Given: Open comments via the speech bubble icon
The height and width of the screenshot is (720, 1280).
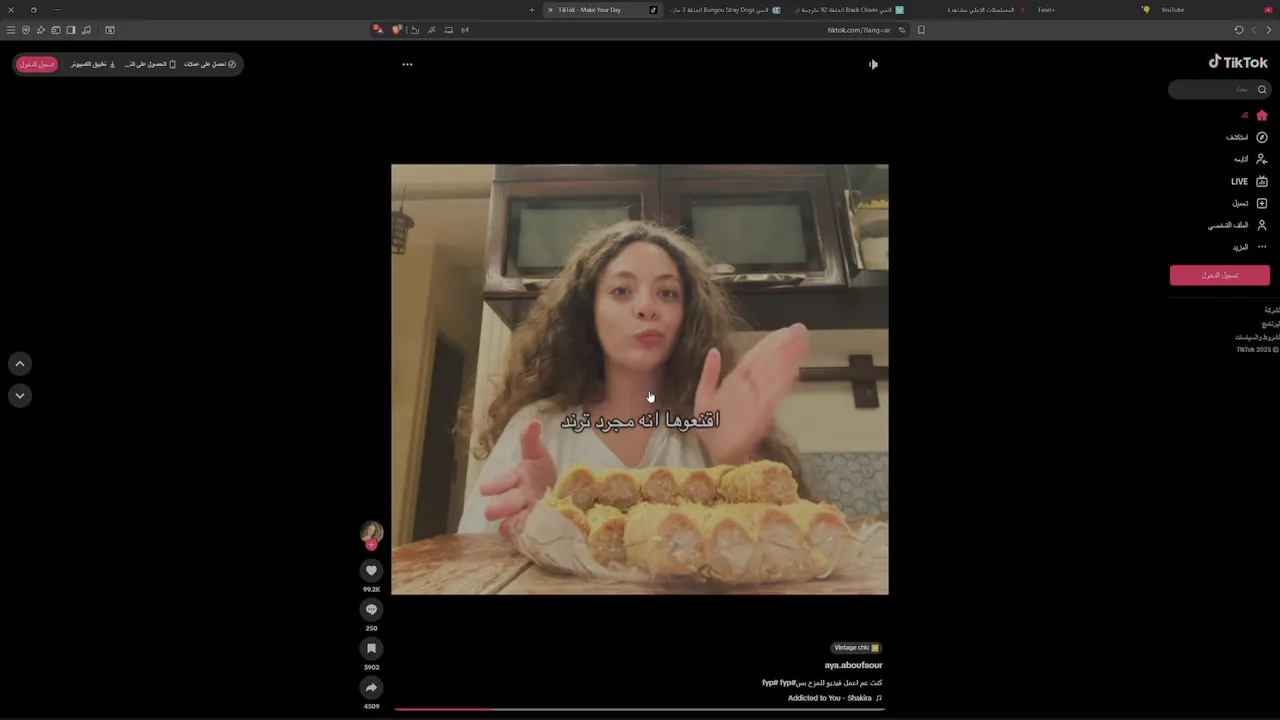Looking at the screenshot, I should click(x=371, y=609).
